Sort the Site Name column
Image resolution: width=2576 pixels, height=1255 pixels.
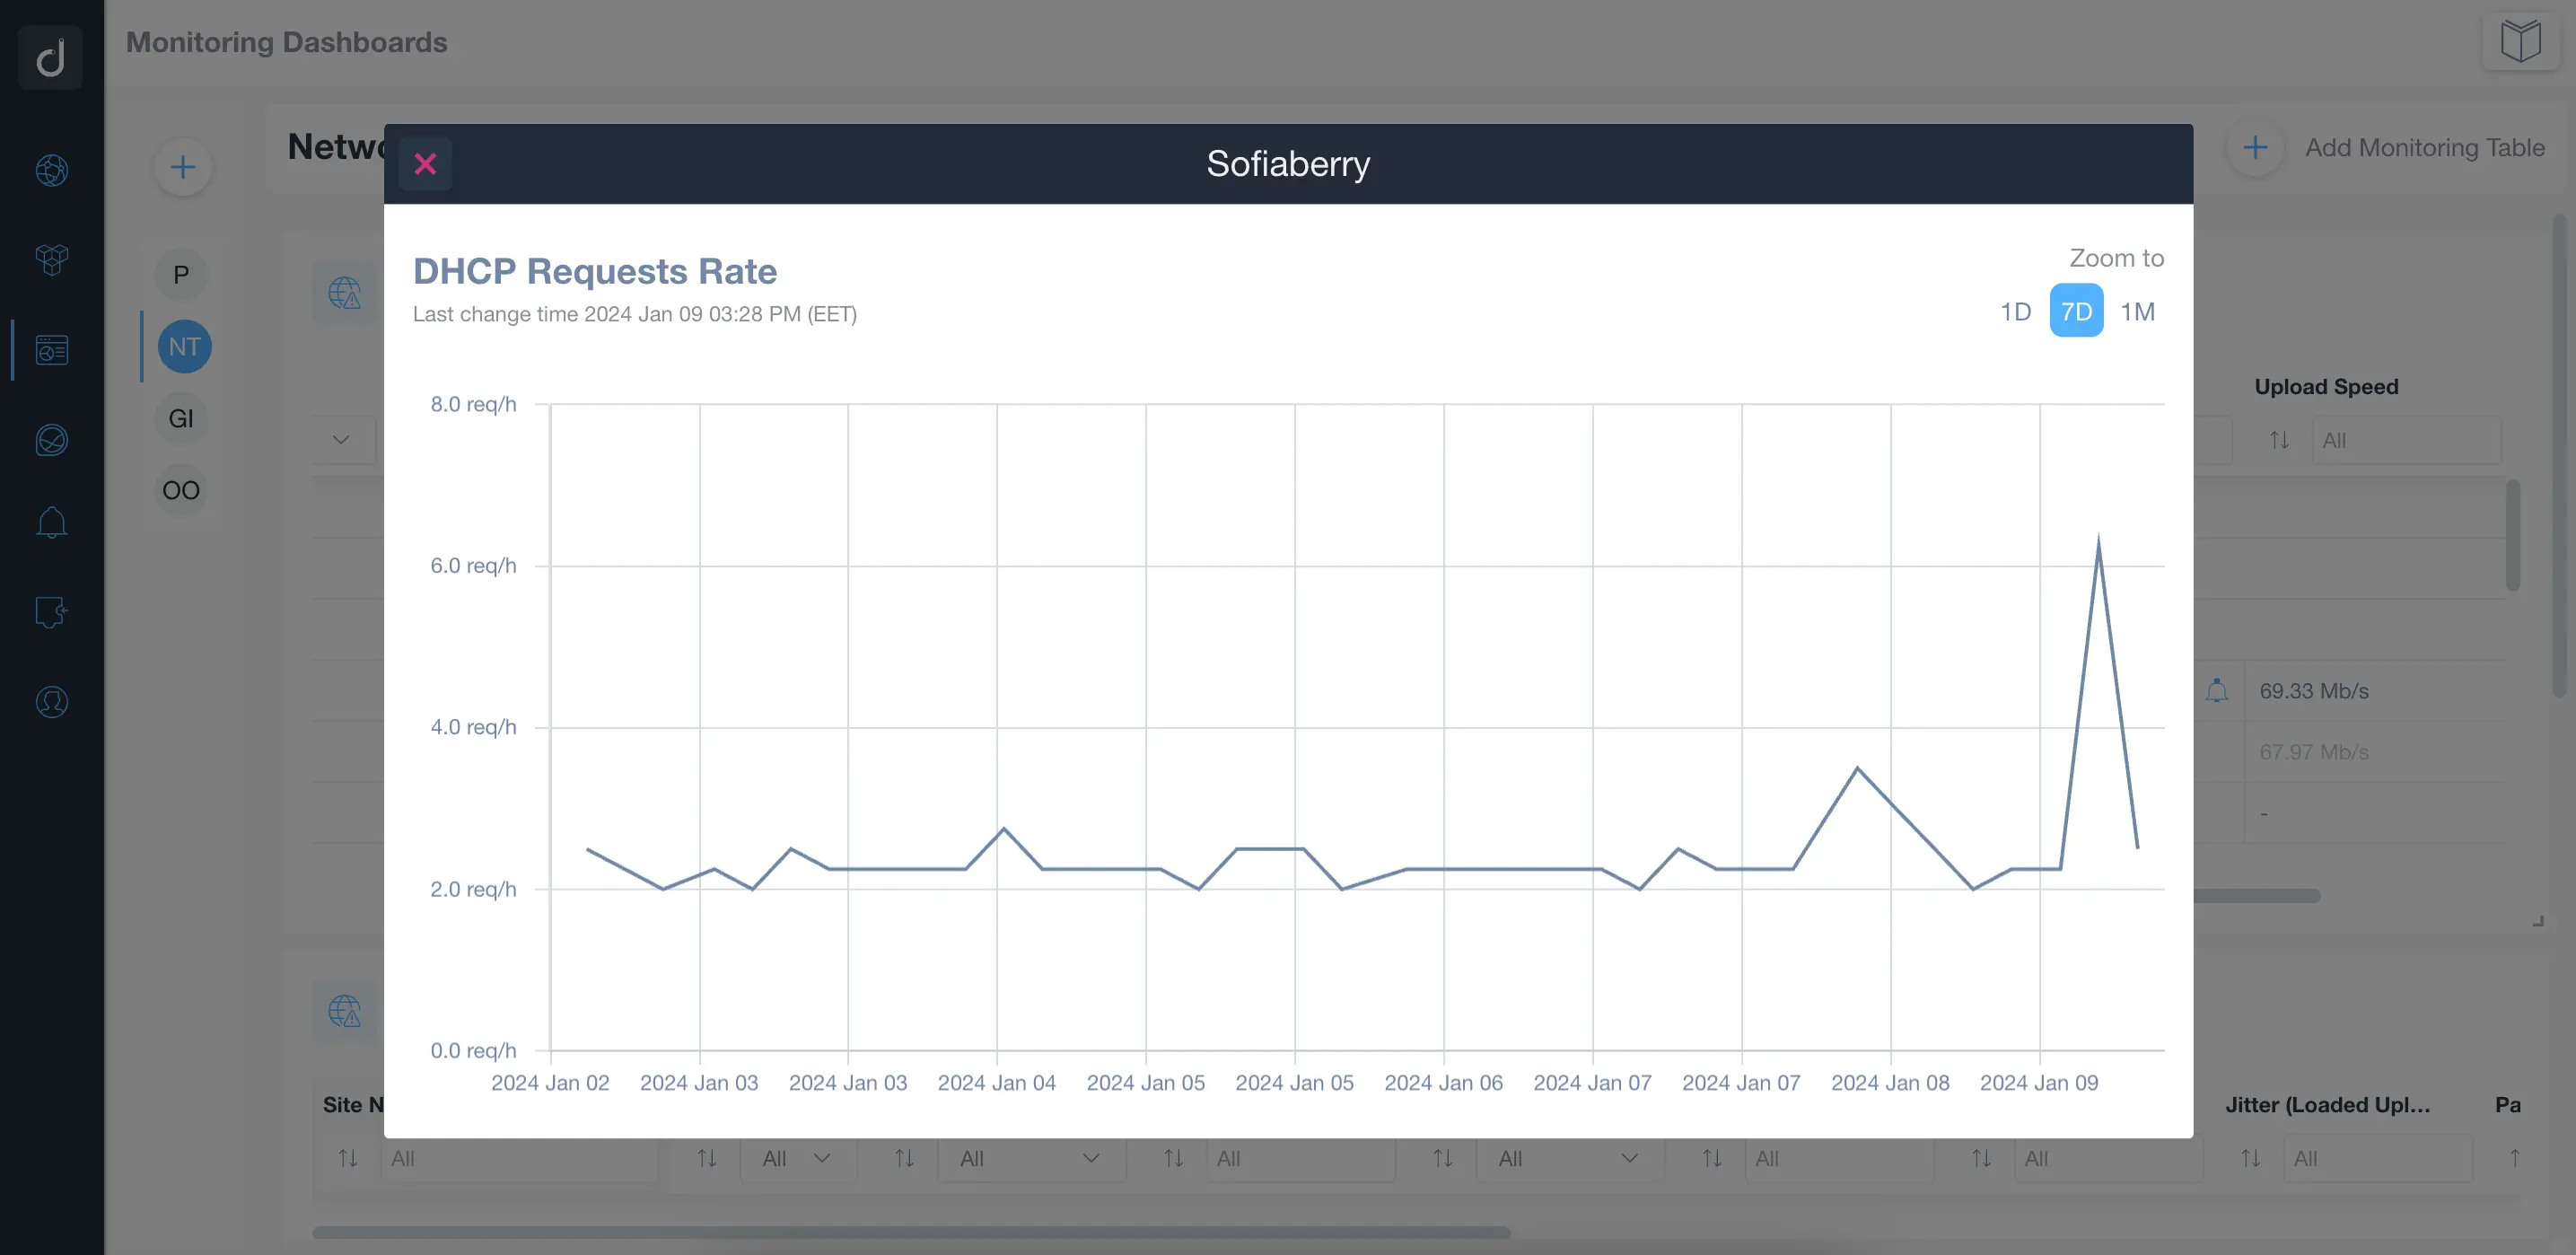click(x=348, y=1158)
